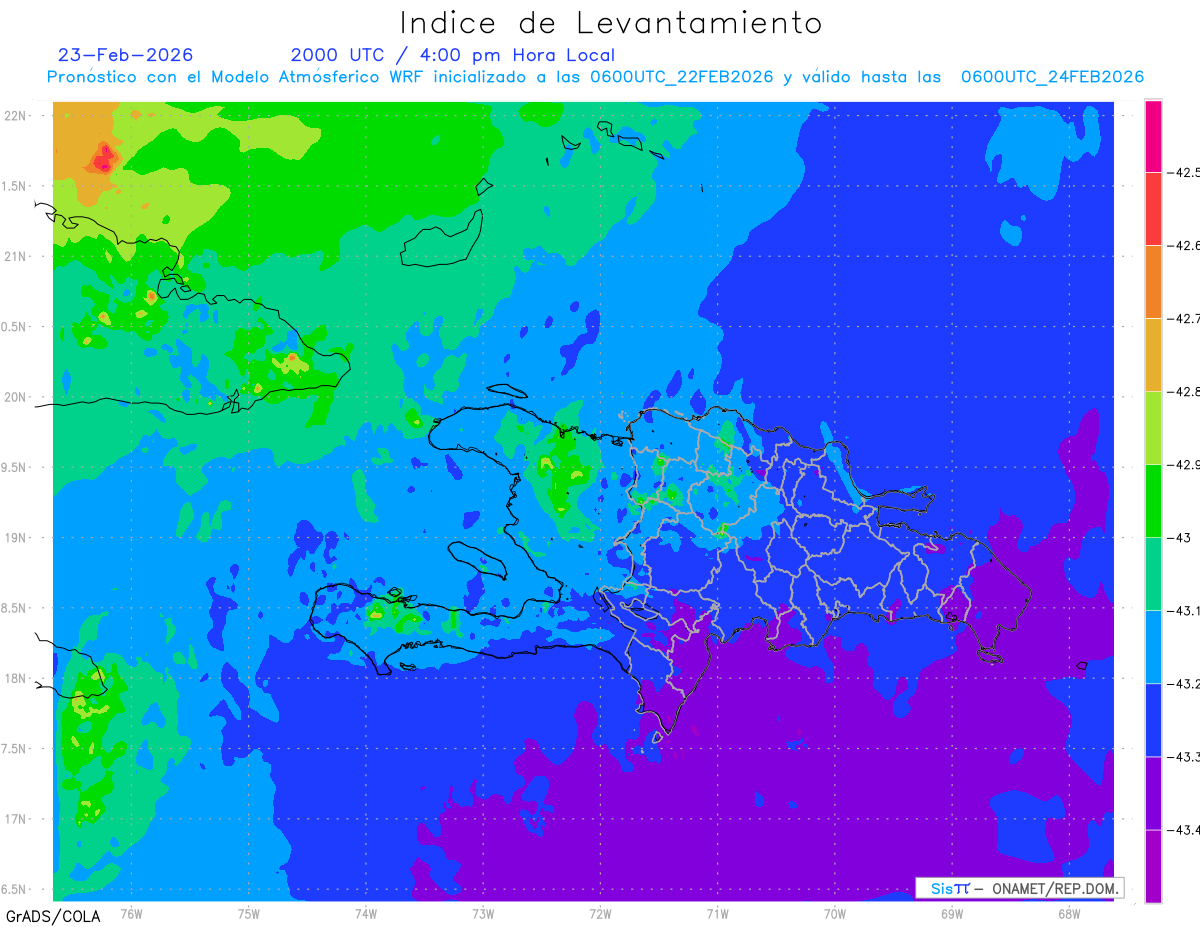Viewport: 1200px width, 927px height.
Task: Click the '69W' longitude label
Action: point(952,913)
